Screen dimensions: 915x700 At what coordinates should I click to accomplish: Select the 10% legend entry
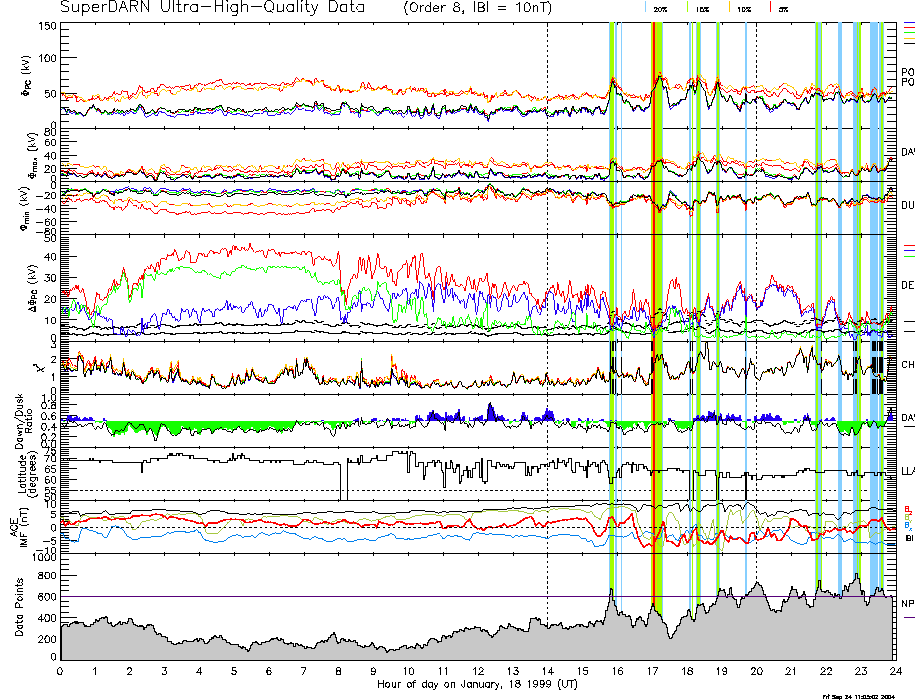[x=744, y=8]
